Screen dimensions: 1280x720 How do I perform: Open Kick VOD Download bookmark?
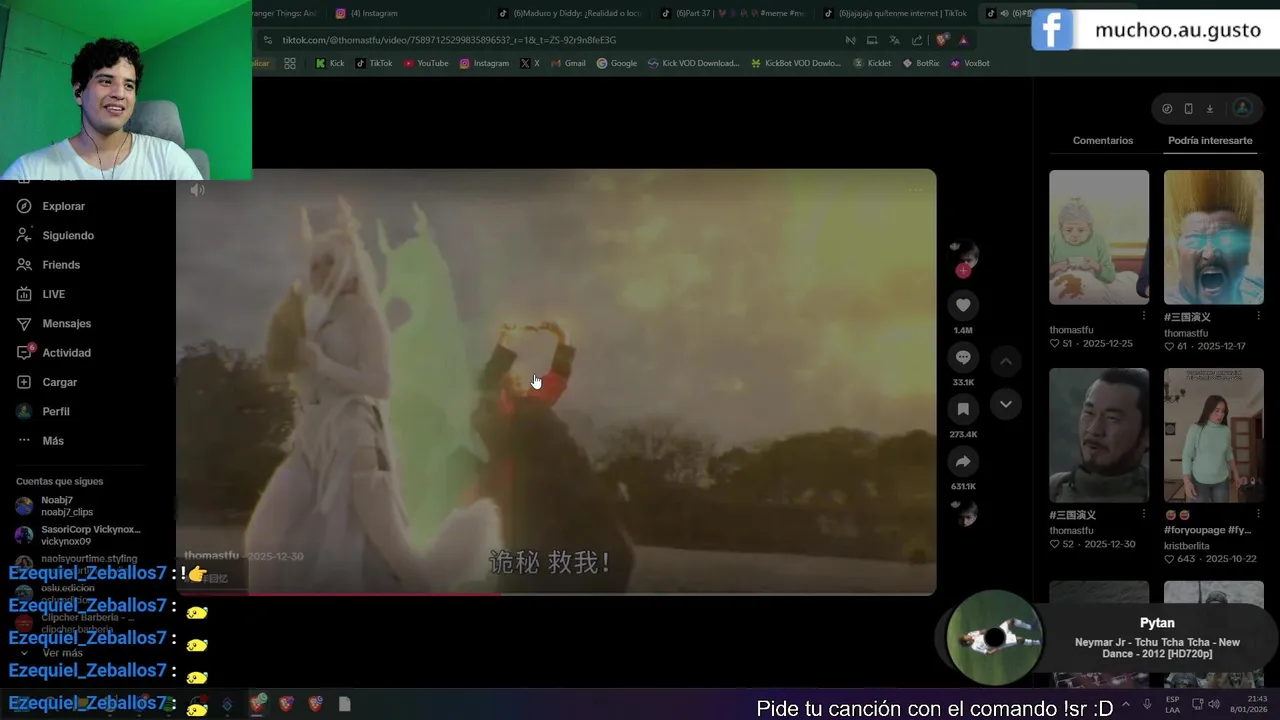tap(694, 63)
